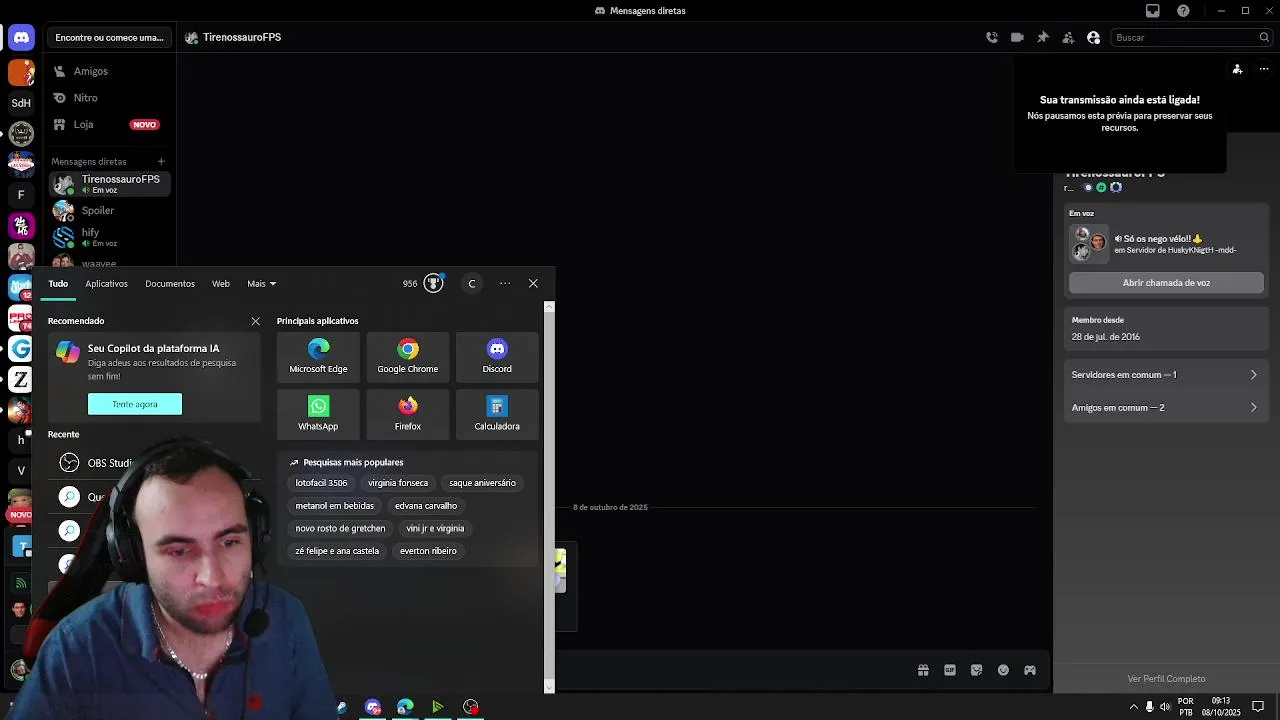The image size is (1280, 720).
Task: Select the F server icon
Action: (21, 195)
